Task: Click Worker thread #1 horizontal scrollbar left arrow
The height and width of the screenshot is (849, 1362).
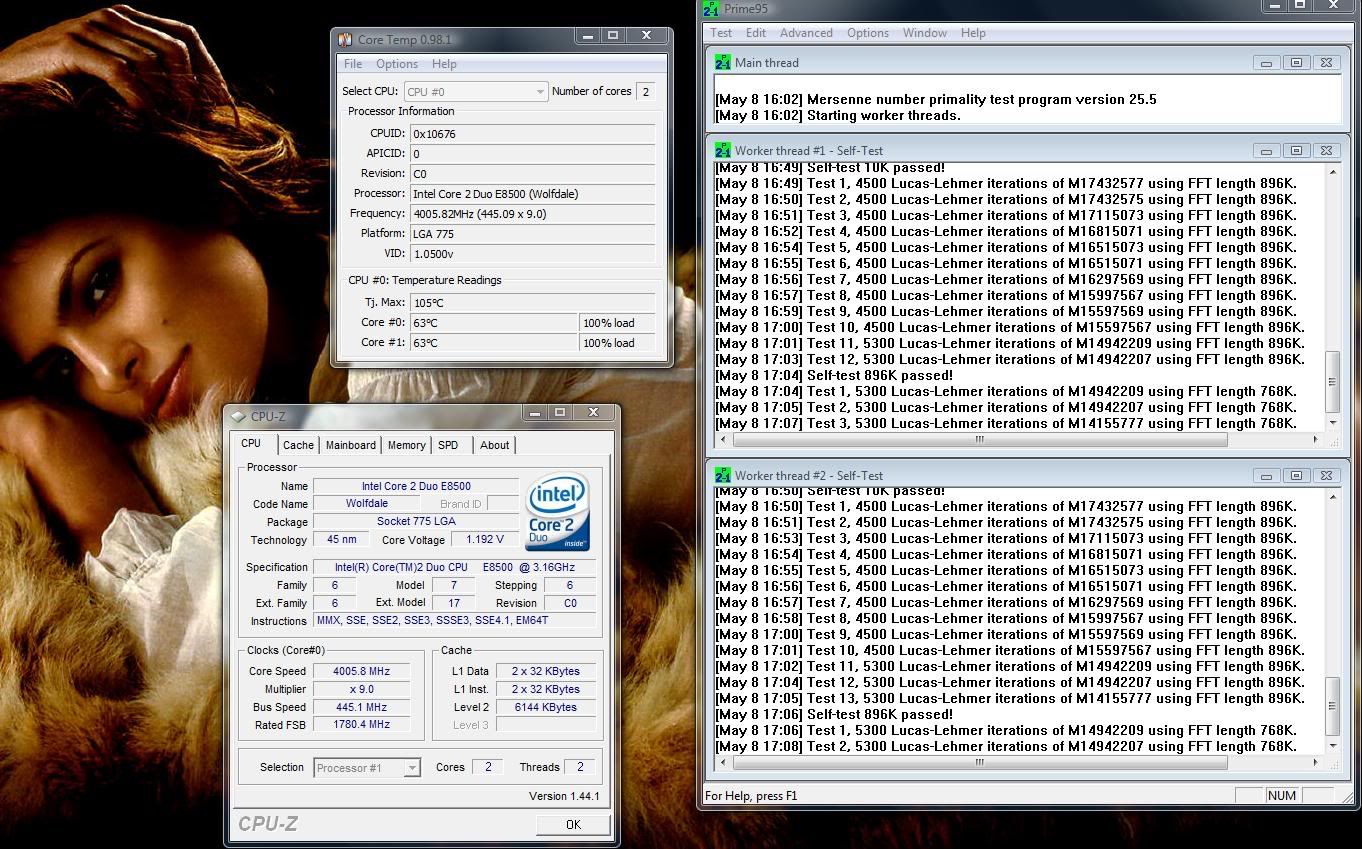Action: click(724, 439)
